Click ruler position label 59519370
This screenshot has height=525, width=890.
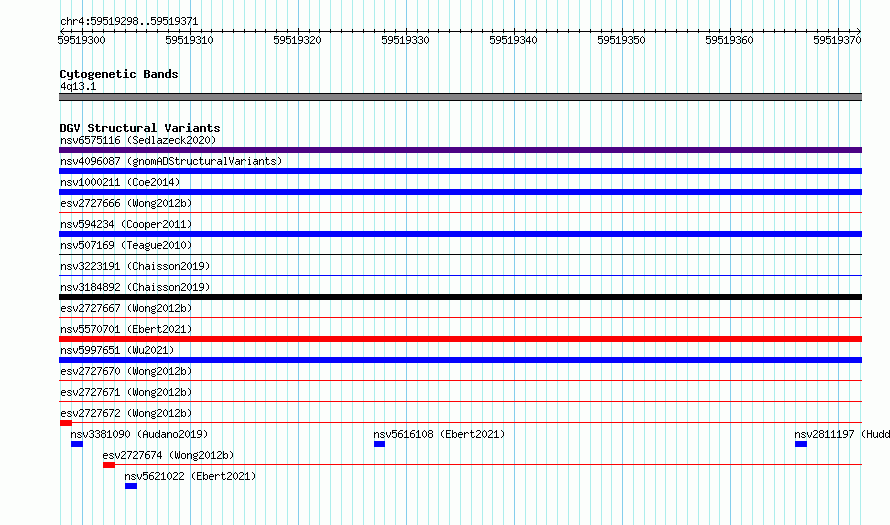837,40
